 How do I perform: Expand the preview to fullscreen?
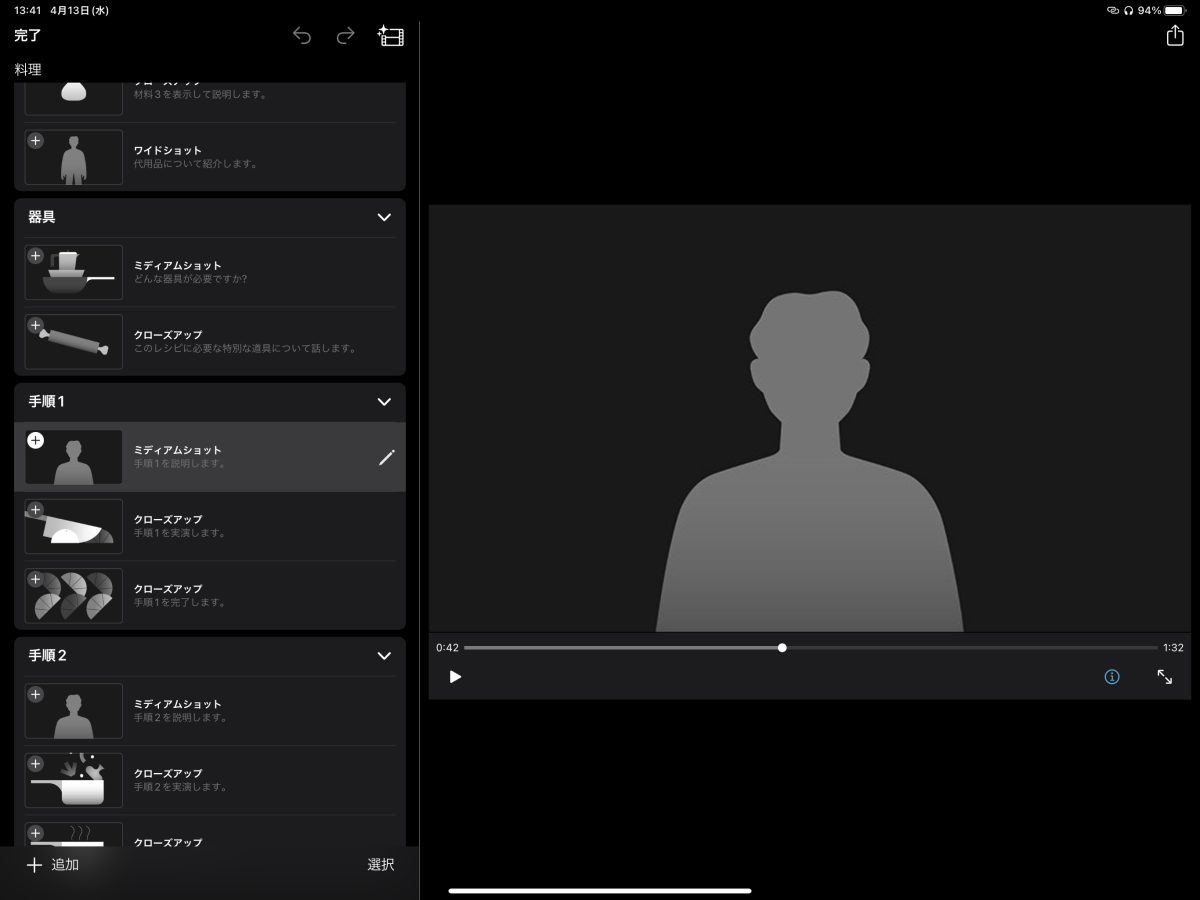(x=1165, y=677)
